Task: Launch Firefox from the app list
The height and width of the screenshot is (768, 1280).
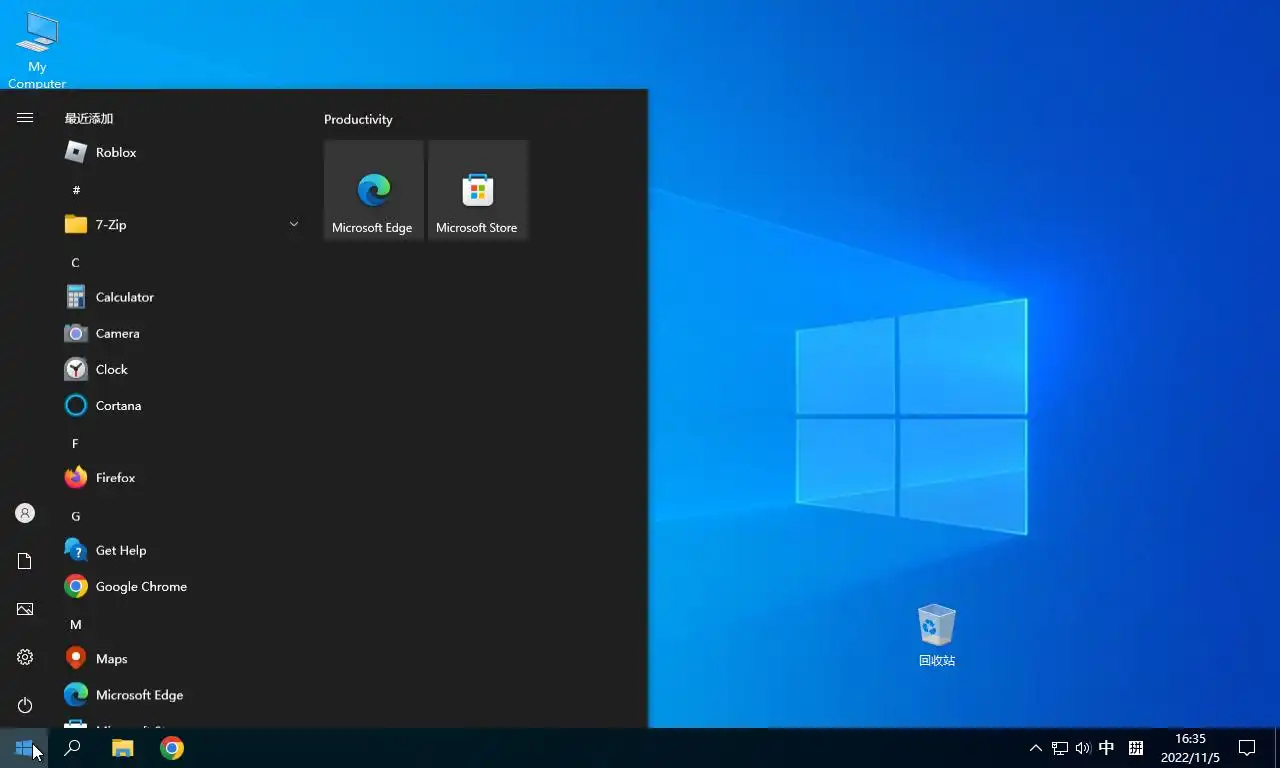Action: [x=183, y=478]
